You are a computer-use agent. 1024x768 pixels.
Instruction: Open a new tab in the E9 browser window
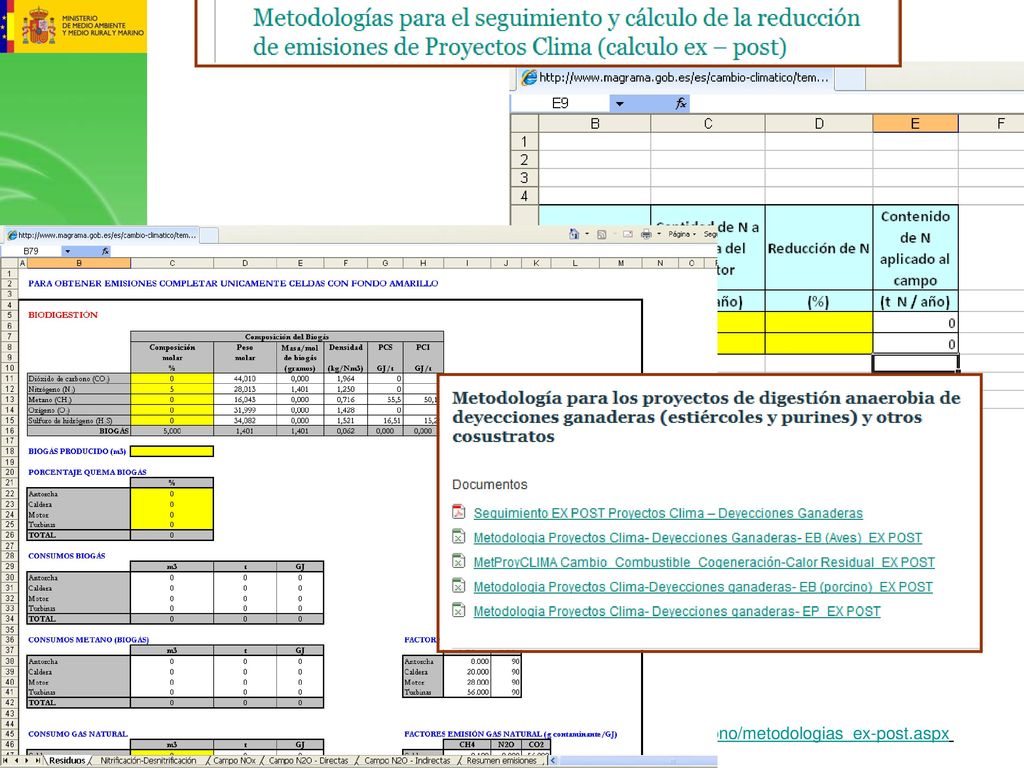click(850, 78)
